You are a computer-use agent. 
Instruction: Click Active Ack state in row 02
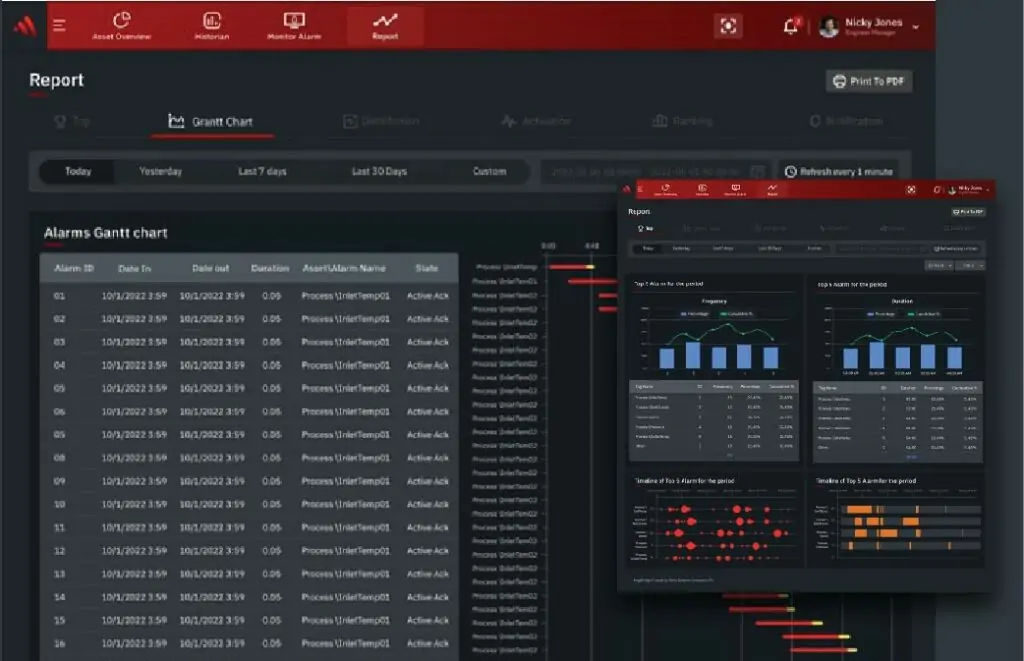tap(428, 319)
